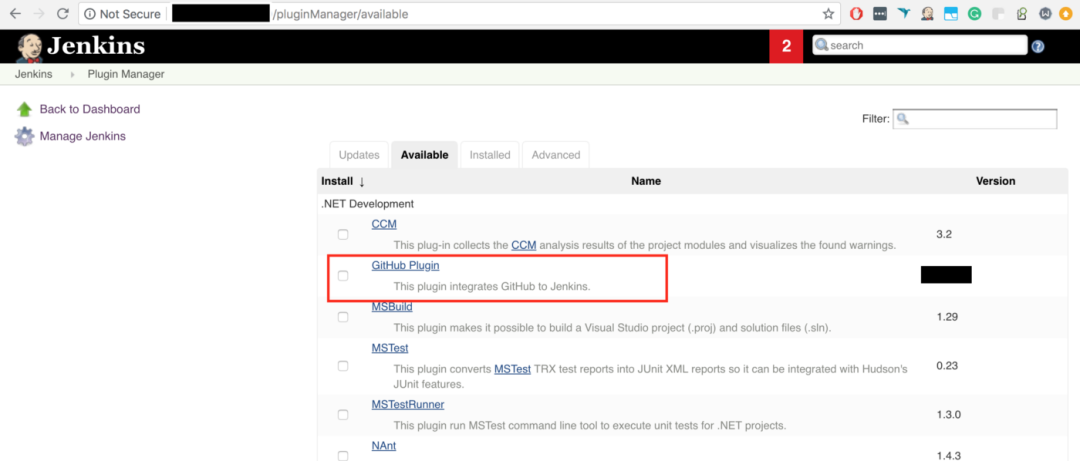Image resolution: width=1080 pixels, height=461 pixels.
Task: Focus the Filter input field
Action: 975,119
